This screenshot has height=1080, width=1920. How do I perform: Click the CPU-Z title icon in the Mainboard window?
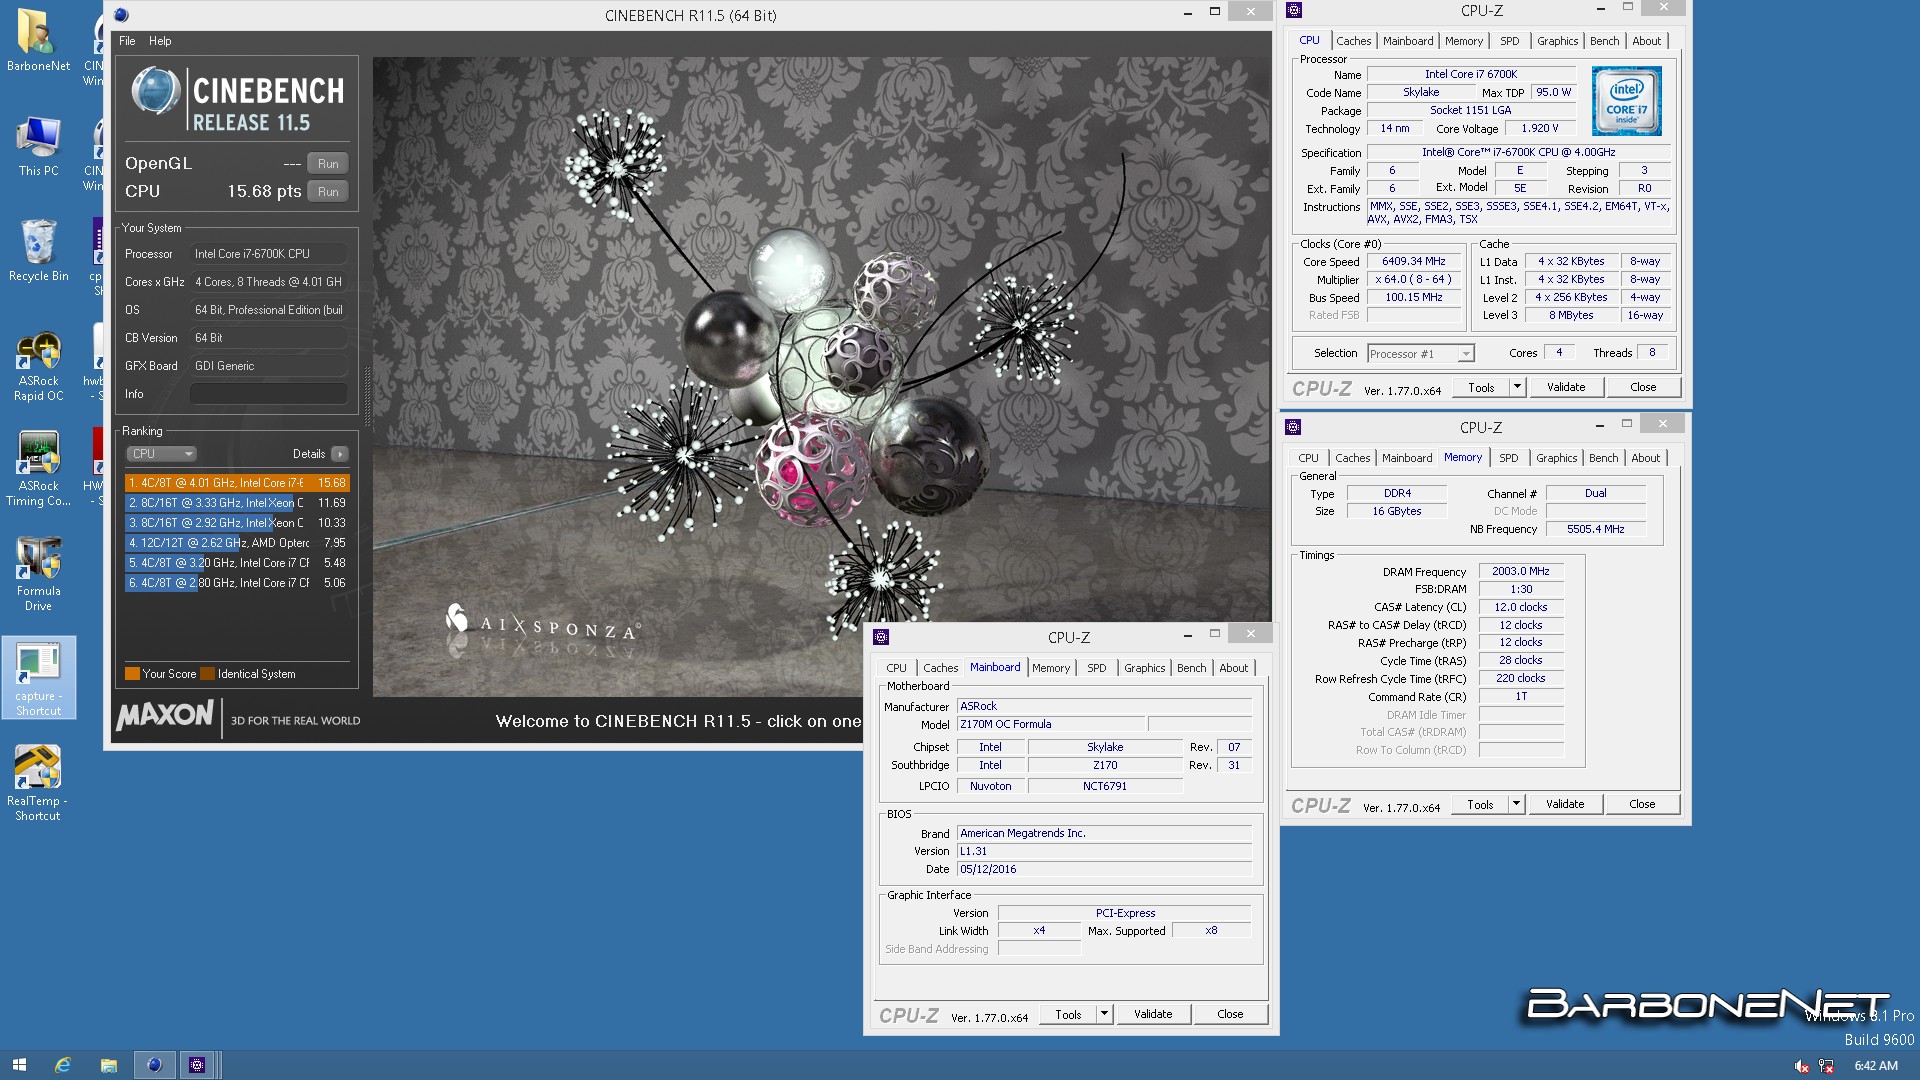pyautogui.click(x=881, y=637)
